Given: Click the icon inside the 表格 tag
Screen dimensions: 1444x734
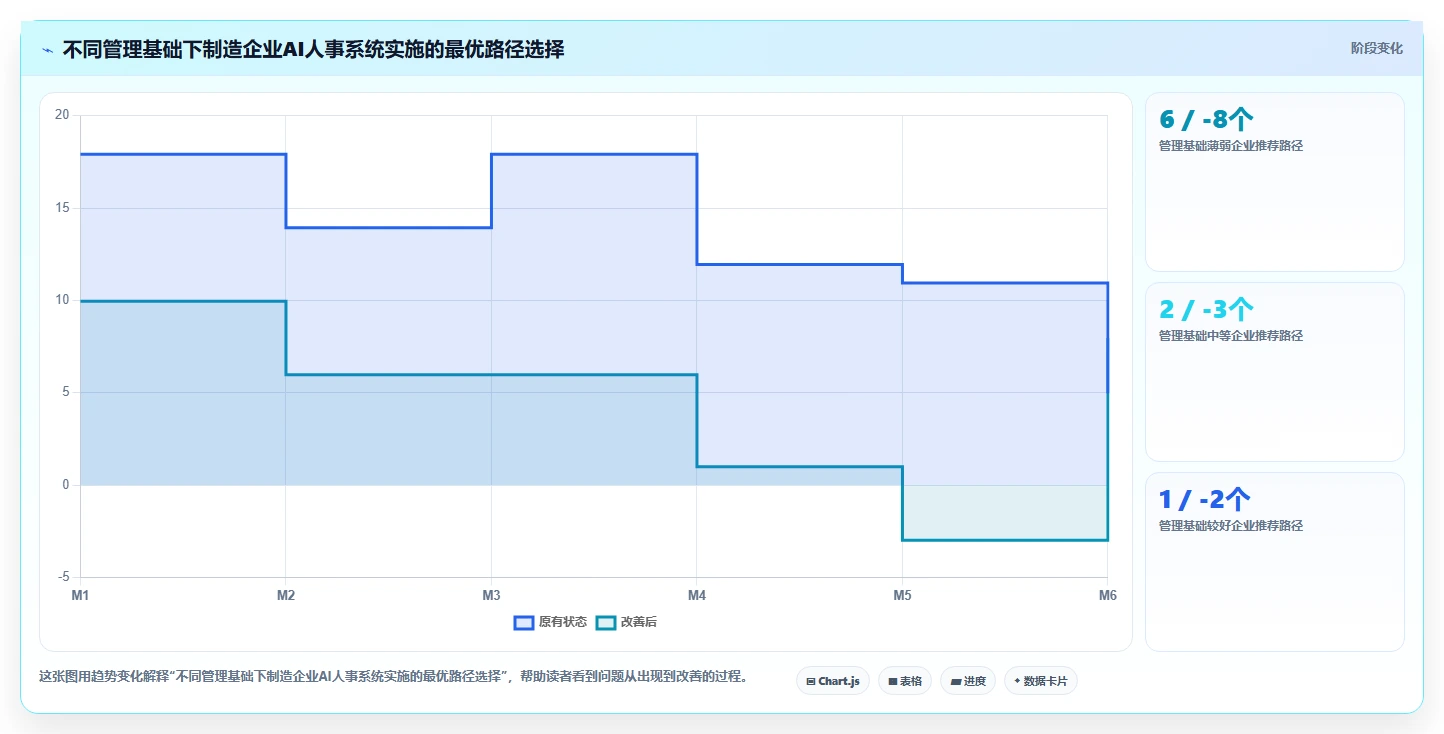Looking at the screenshot, I should [893, 682].
